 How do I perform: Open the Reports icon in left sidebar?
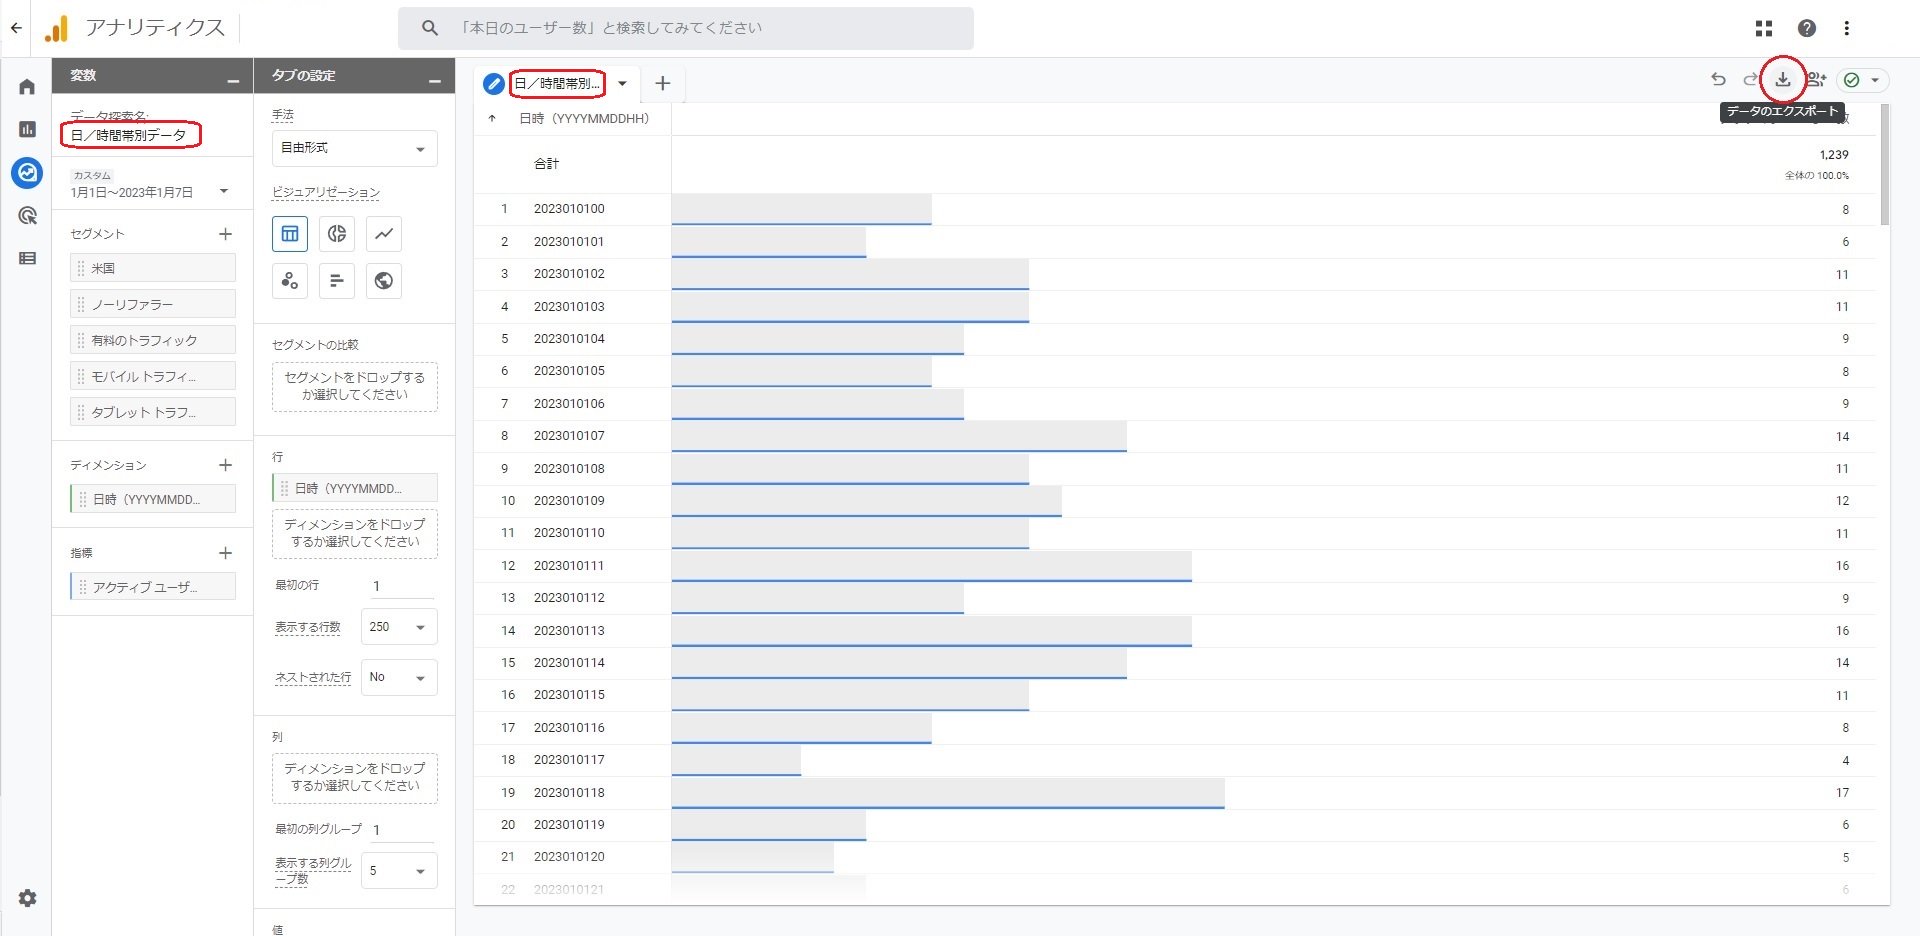pyautogui.click(x=27, y=129)
